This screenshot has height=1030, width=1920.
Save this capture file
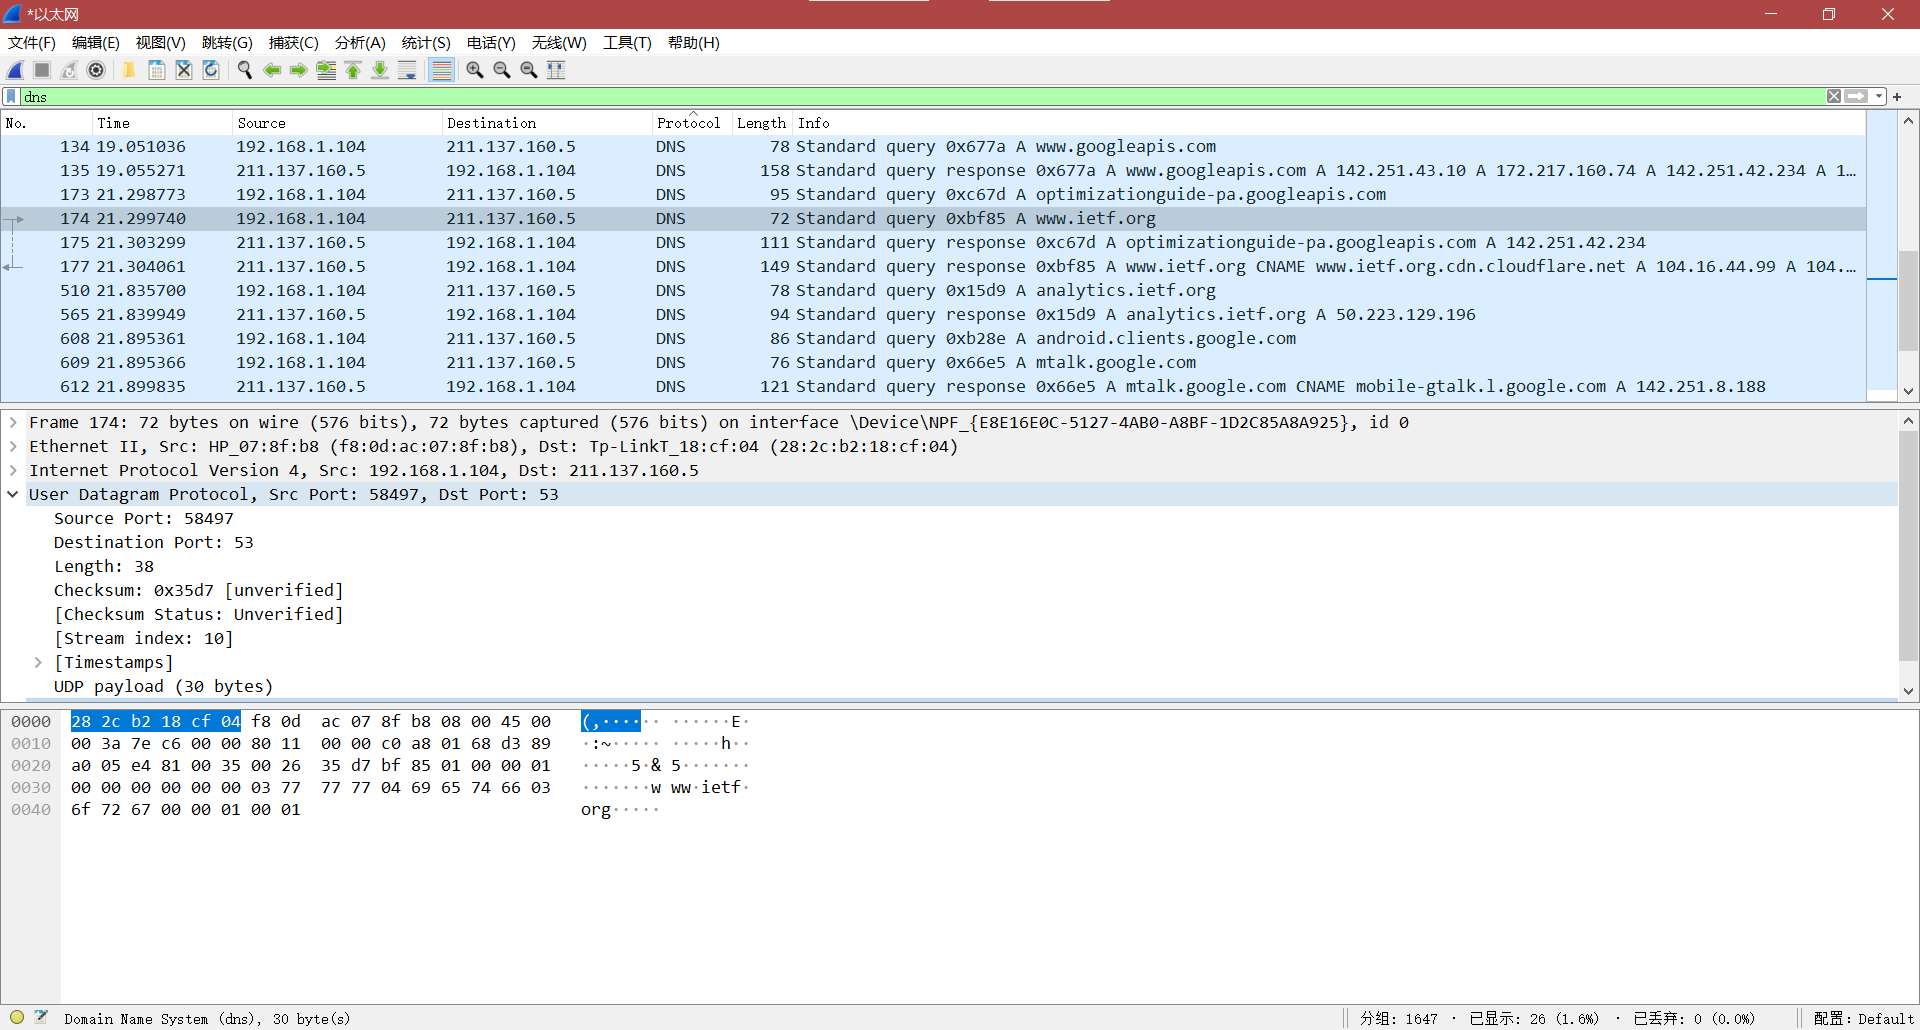click(157, 70)
